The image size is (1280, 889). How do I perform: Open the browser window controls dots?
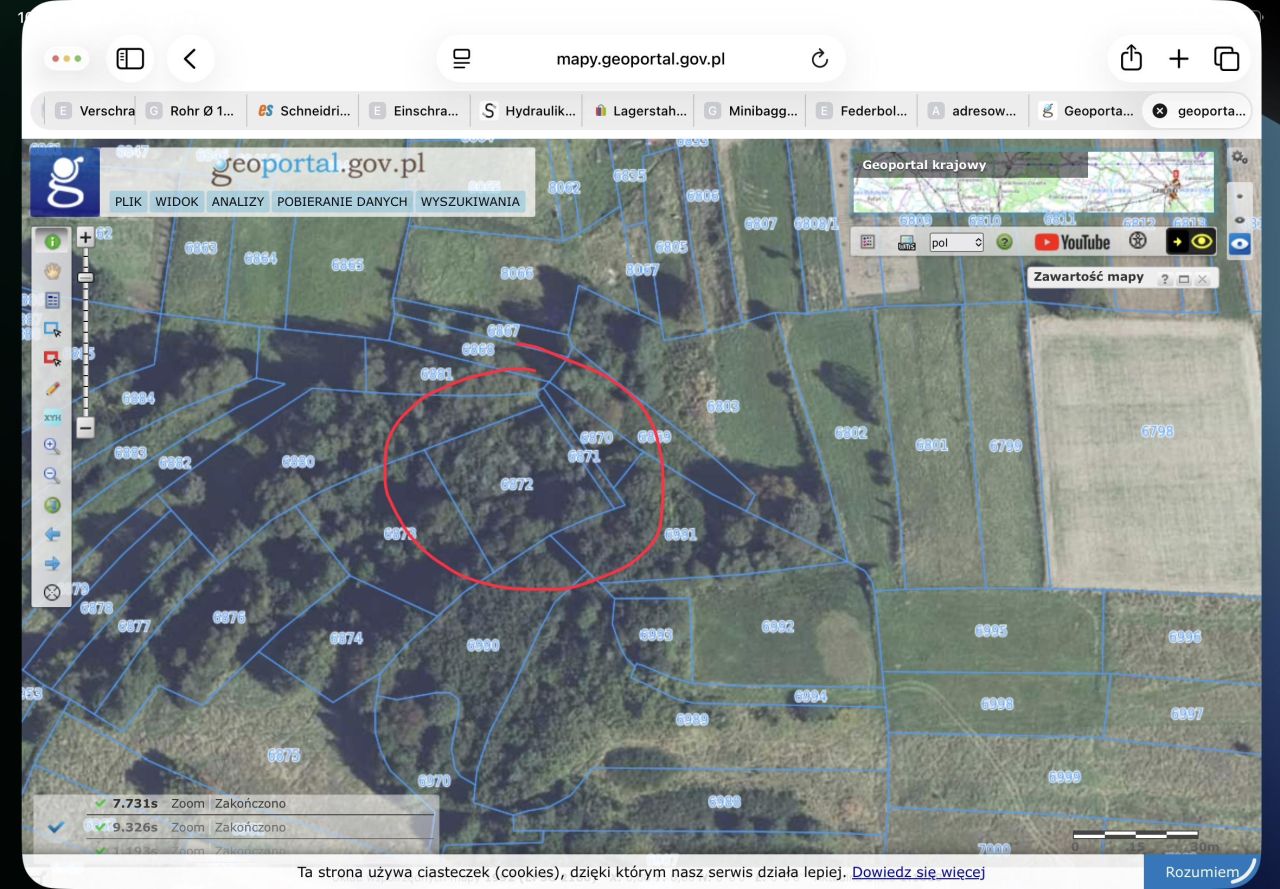point(66,59)
